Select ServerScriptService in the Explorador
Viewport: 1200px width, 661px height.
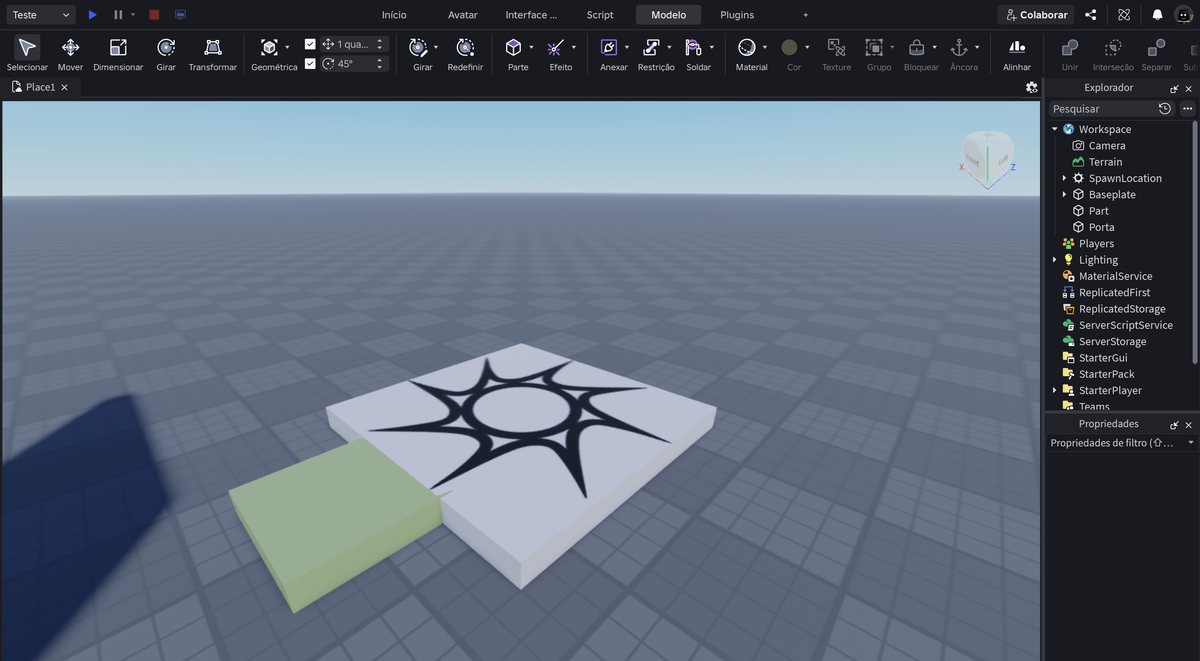(1125, 325)
